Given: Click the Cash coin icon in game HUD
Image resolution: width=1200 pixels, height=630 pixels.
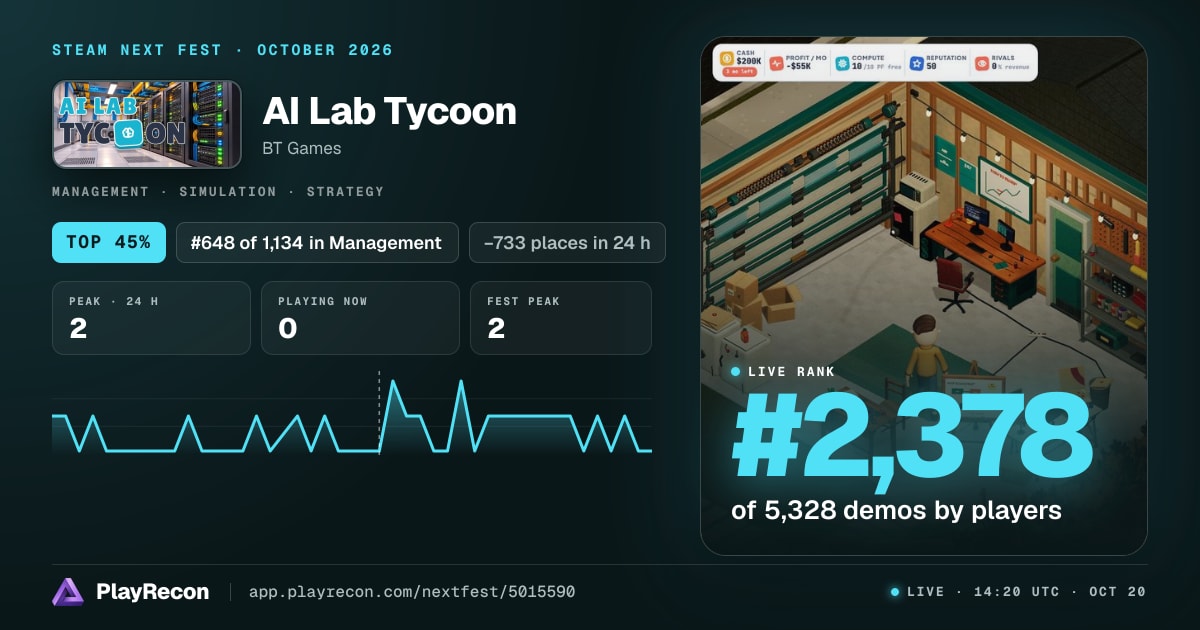Looking at the screenshot, I should coord(727,58).
